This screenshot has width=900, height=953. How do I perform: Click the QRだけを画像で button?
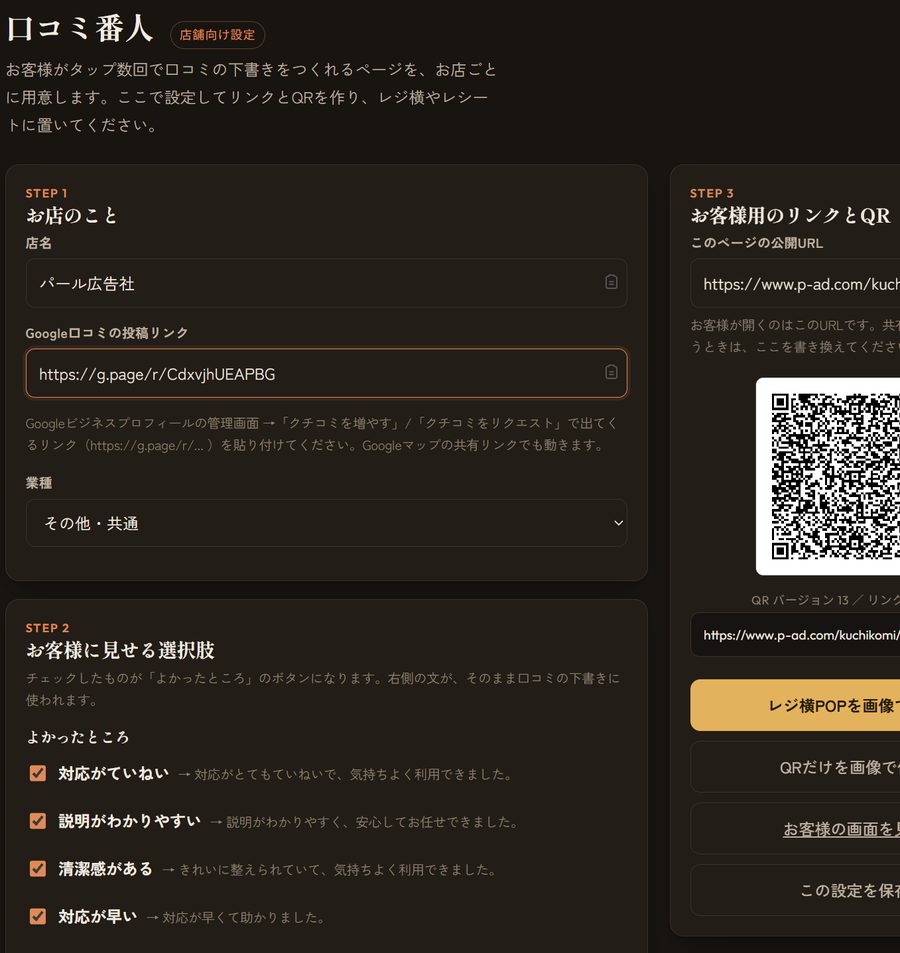795,767
